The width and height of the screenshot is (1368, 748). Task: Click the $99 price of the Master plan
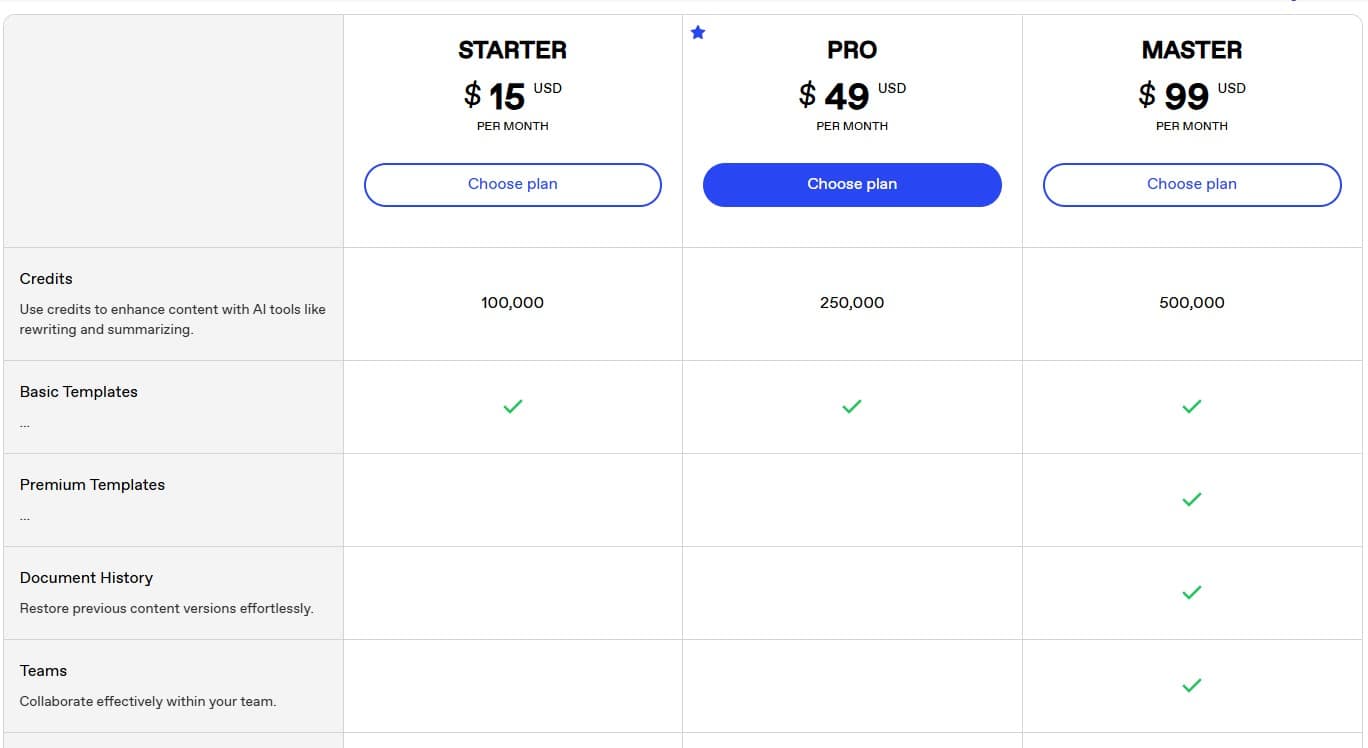point(1184,95)
